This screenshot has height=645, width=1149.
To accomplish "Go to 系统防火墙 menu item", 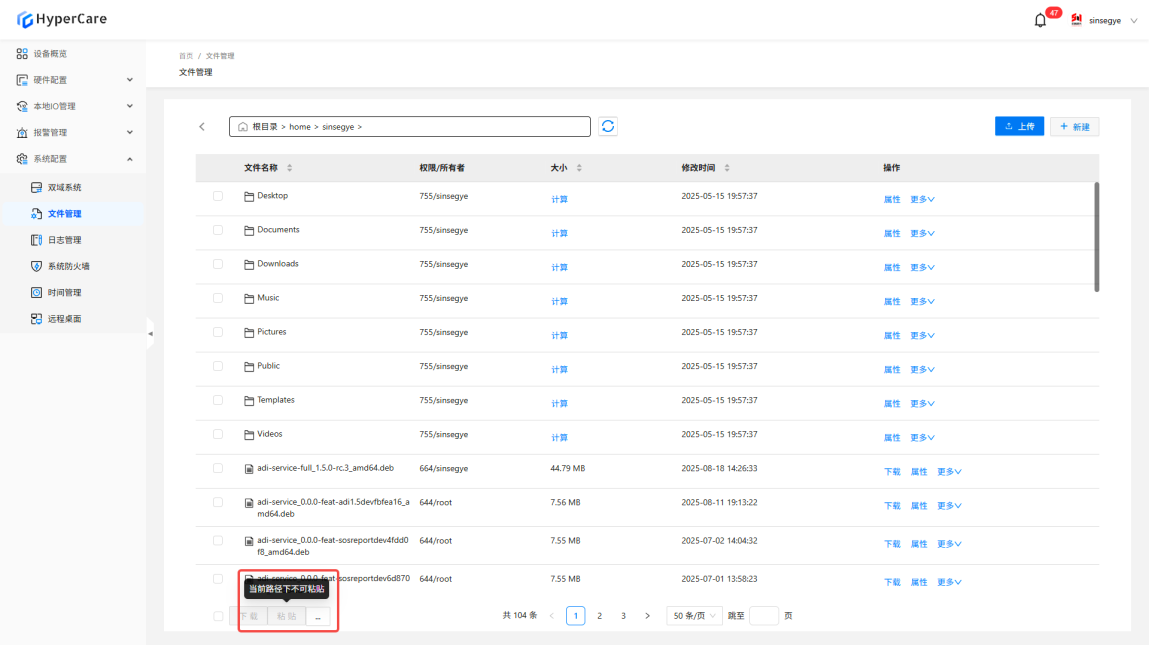I will 68,266.
